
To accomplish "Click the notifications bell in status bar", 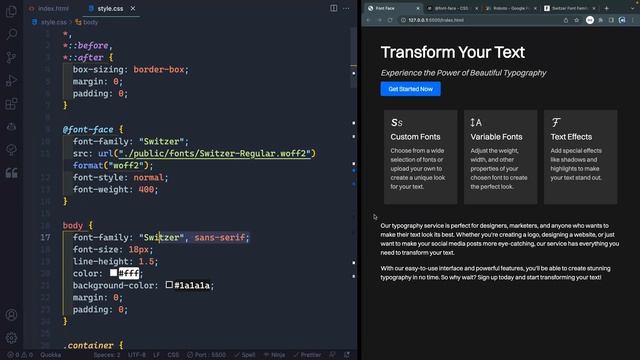I will coord(347,355).
